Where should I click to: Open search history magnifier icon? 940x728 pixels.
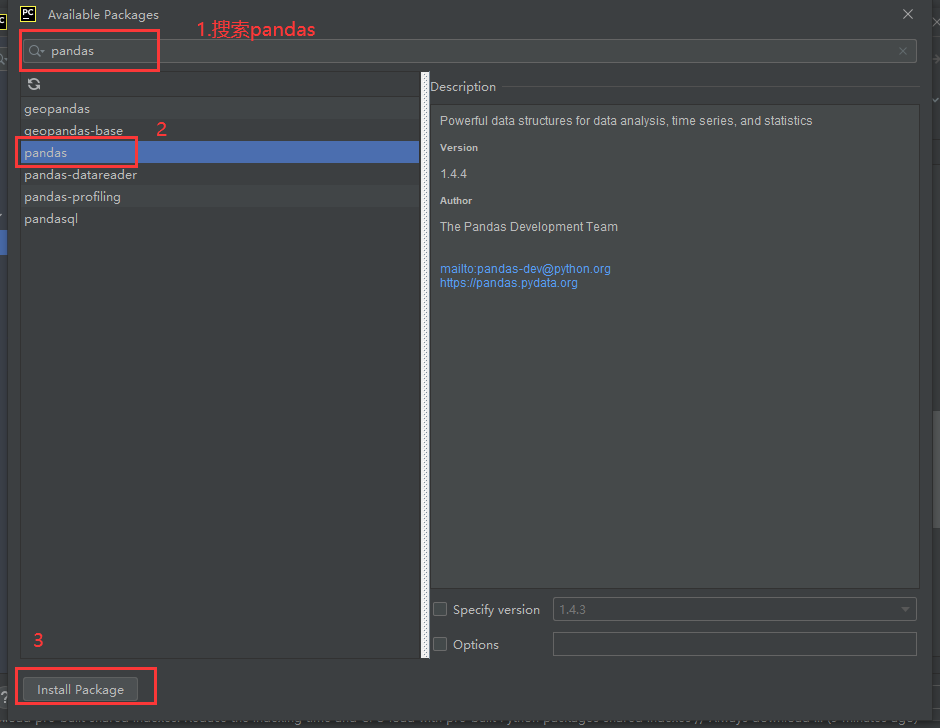click(37, 51)
